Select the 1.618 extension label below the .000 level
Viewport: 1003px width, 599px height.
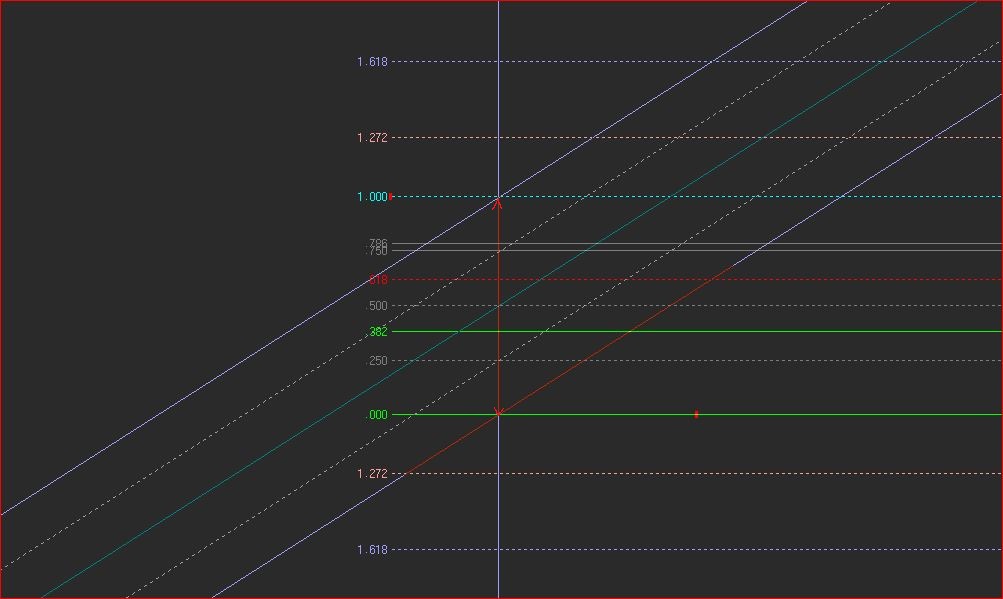(372, 549)
